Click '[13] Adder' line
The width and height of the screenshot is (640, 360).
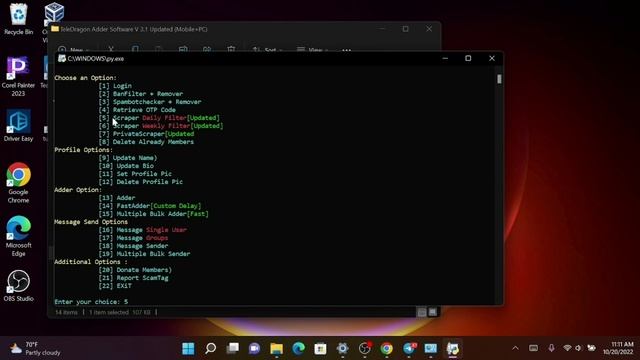point(117,198)
